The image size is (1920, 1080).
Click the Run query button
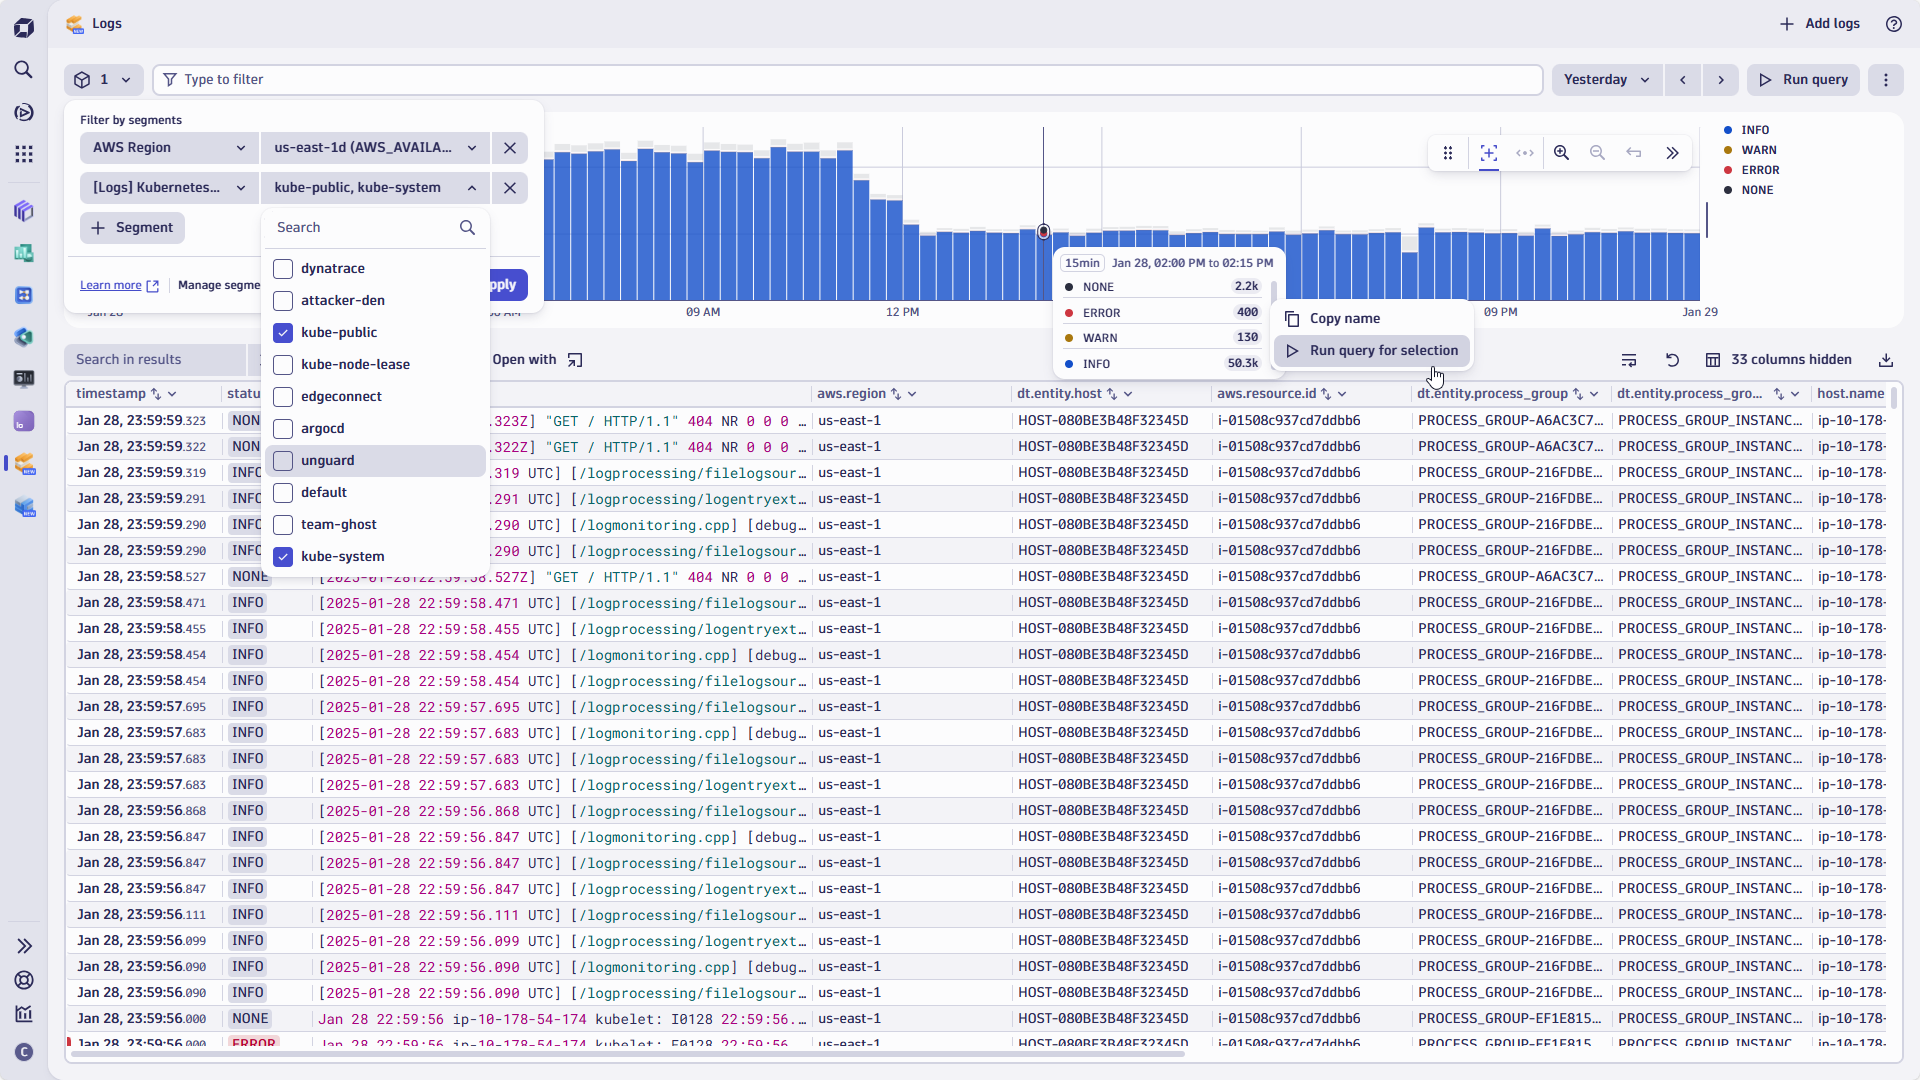pos(1803,79)
